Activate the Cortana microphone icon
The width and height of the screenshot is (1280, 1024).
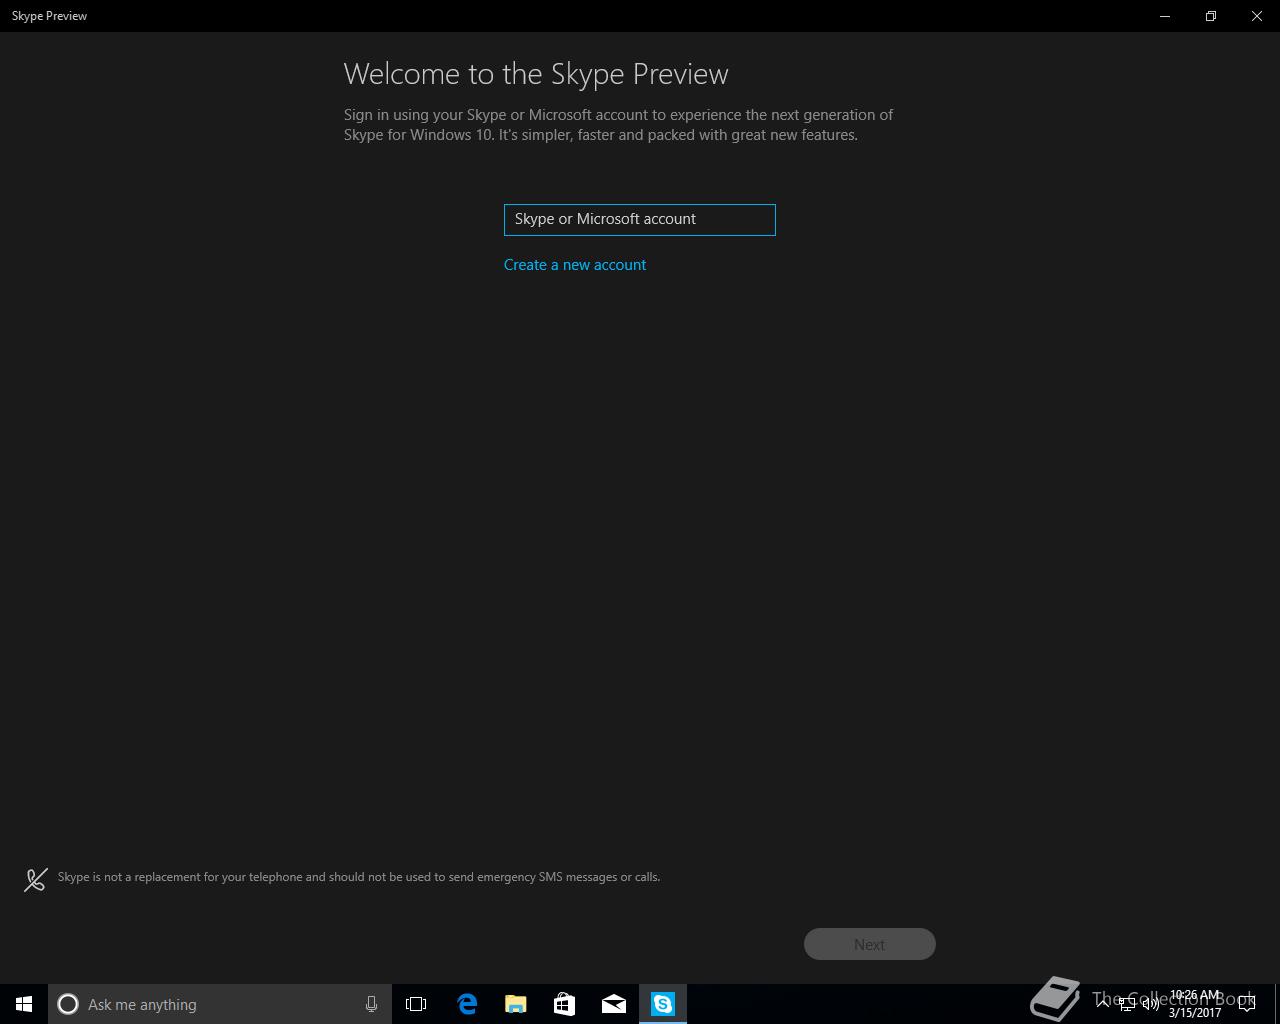[x=371, y=1004]
